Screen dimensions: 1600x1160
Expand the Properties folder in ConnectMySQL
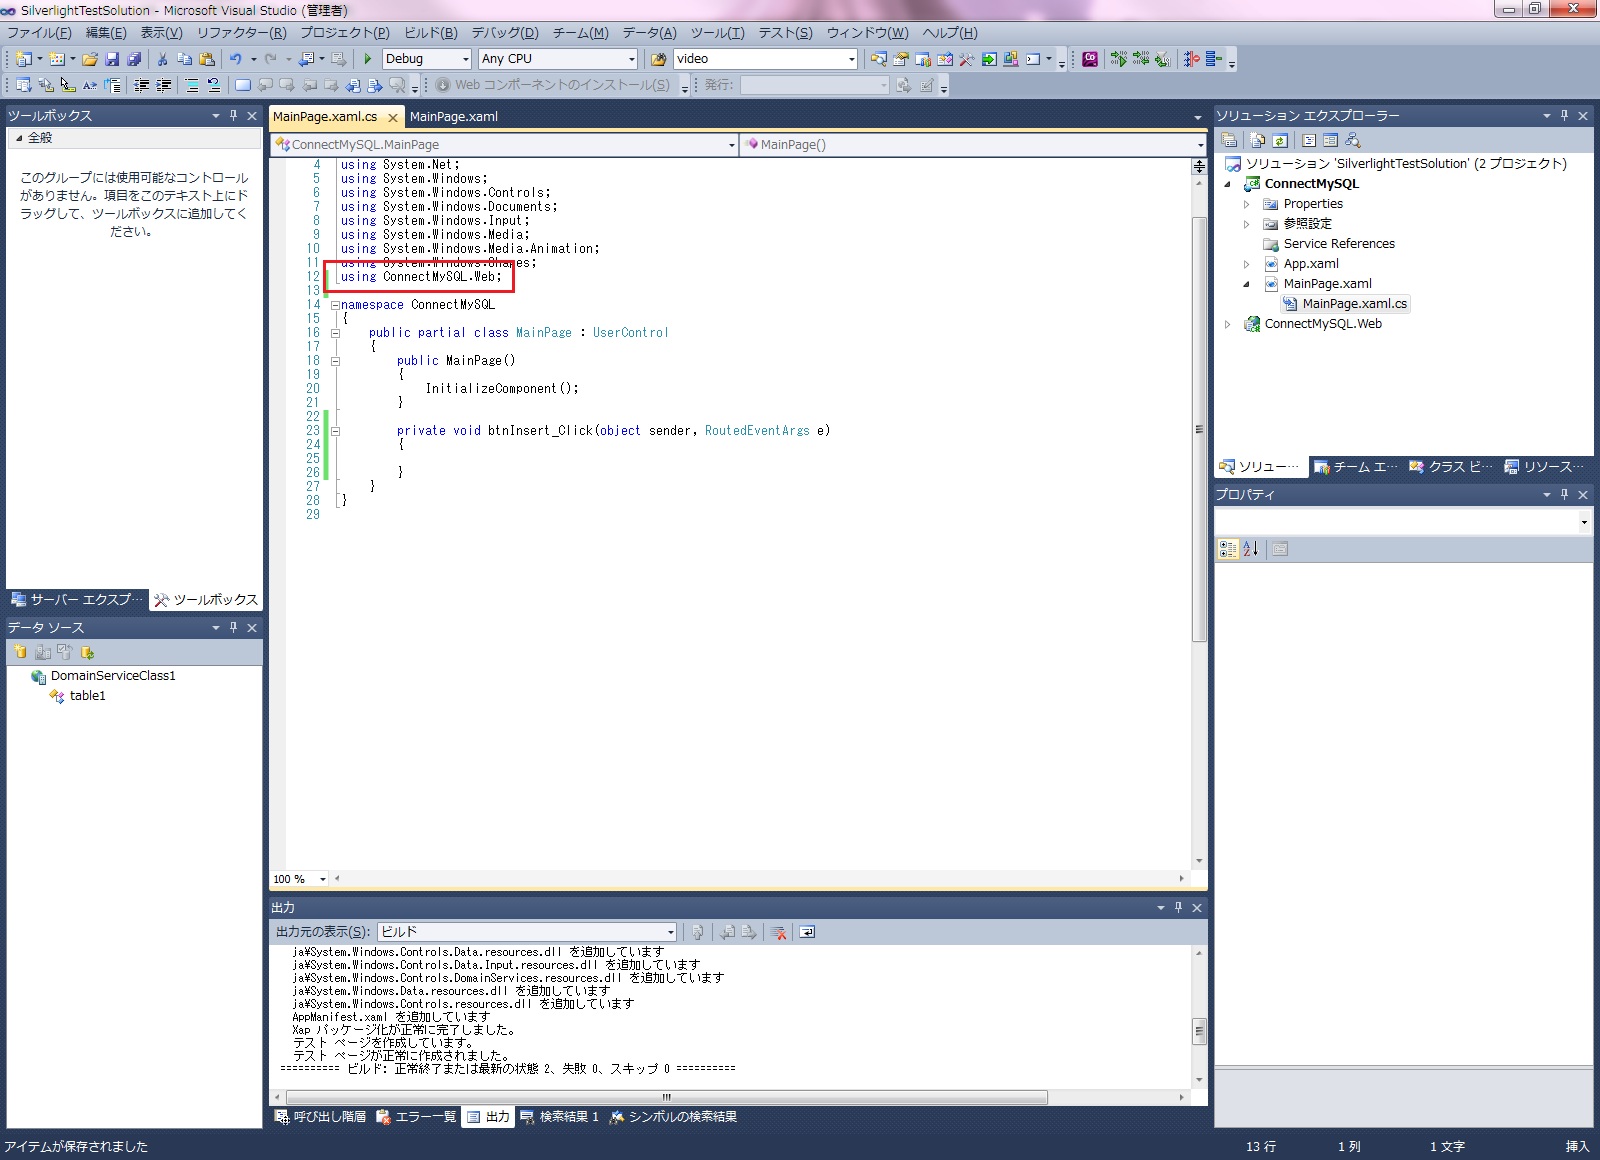(1247, 204)
